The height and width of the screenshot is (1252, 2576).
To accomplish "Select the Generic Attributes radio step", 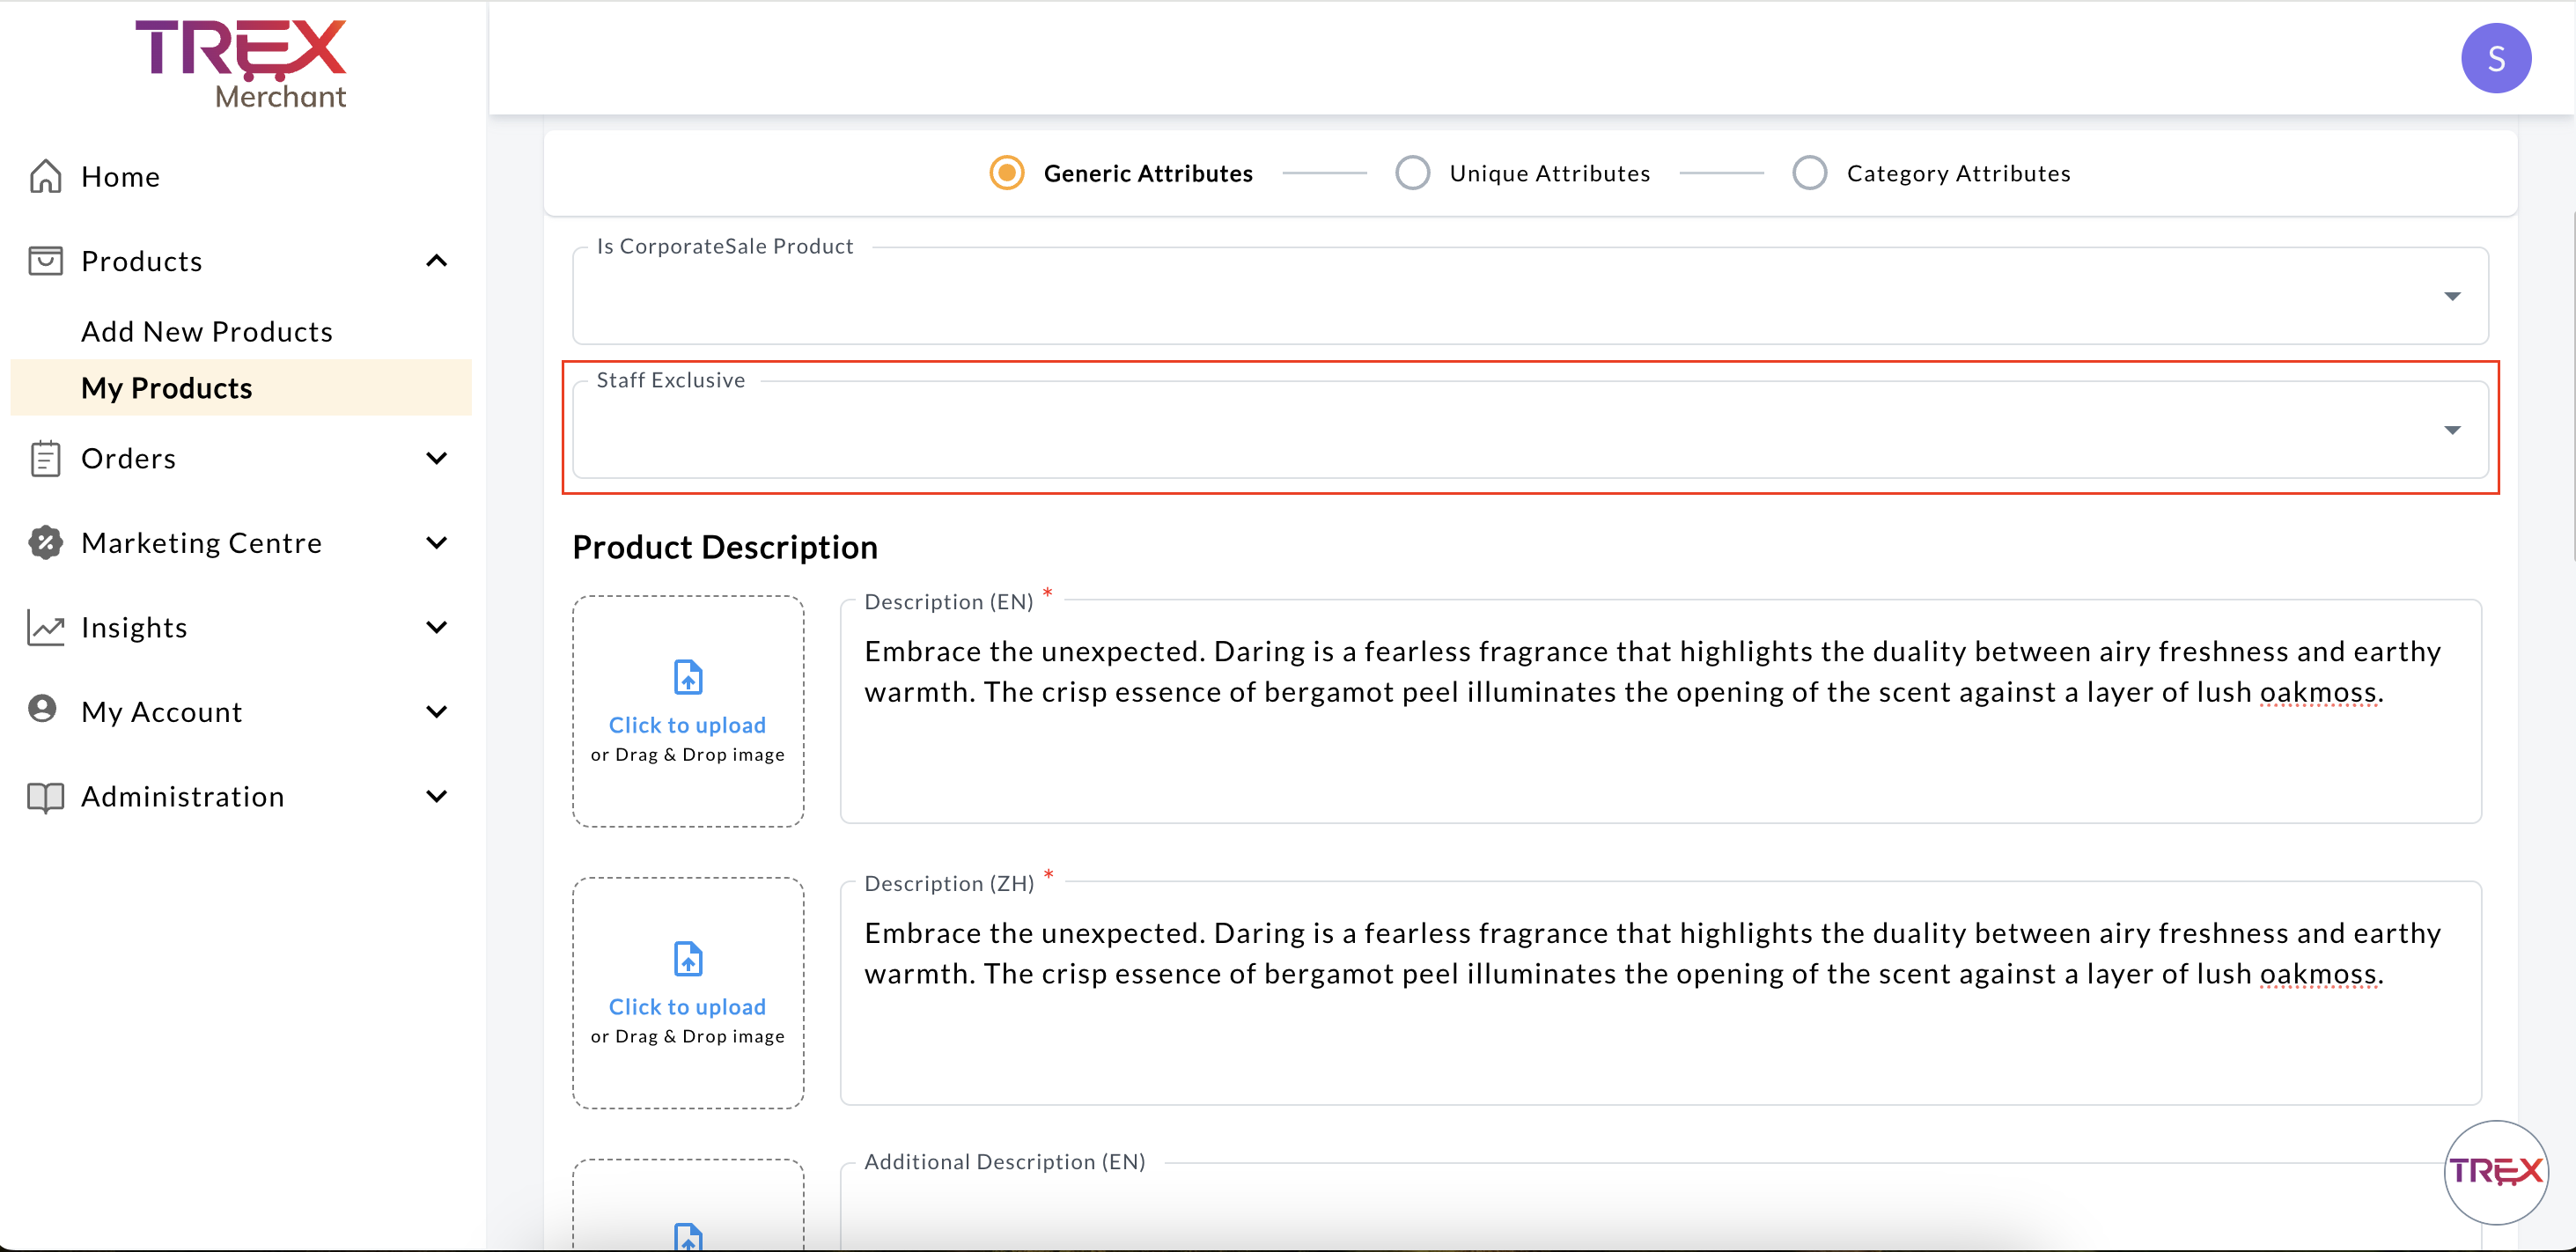I will click(1006, 173).
